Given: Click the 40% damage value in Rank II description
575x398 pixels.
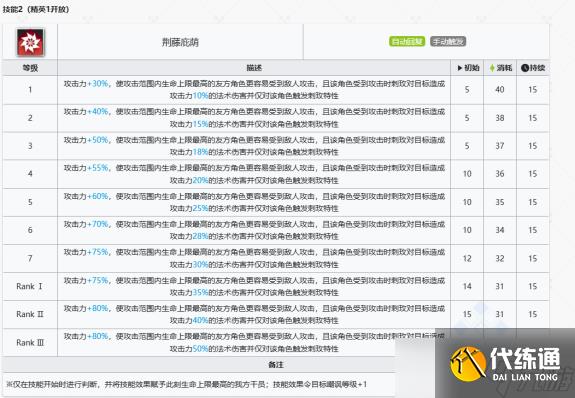Looking at the screenshot, I should pyautogui.click(x=200, y=320).
